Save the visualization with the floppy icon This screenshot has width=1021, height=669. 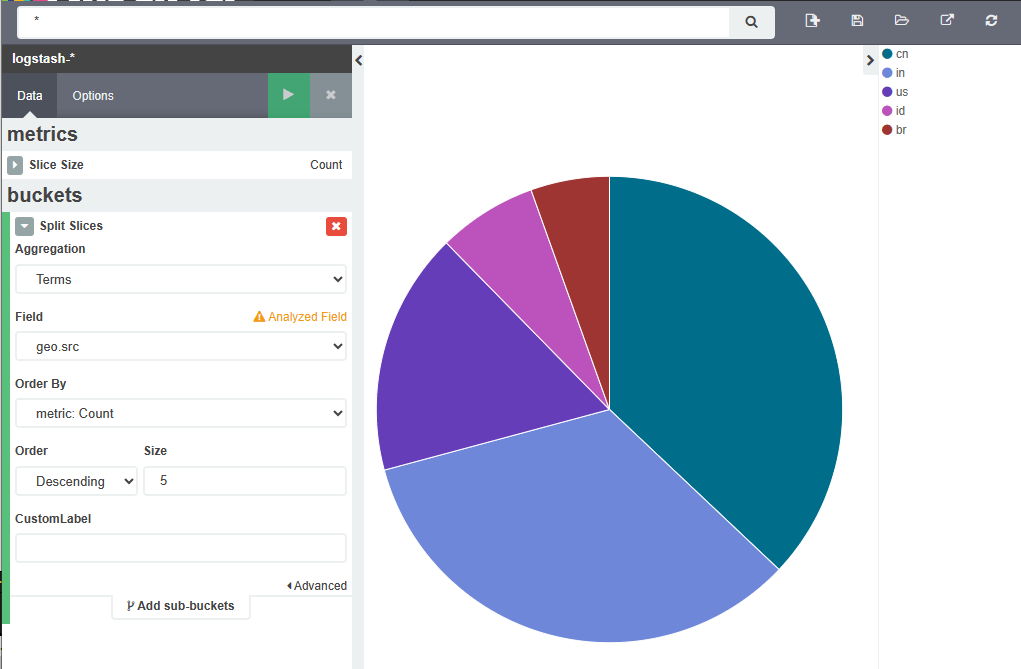[x=857, y=21]
